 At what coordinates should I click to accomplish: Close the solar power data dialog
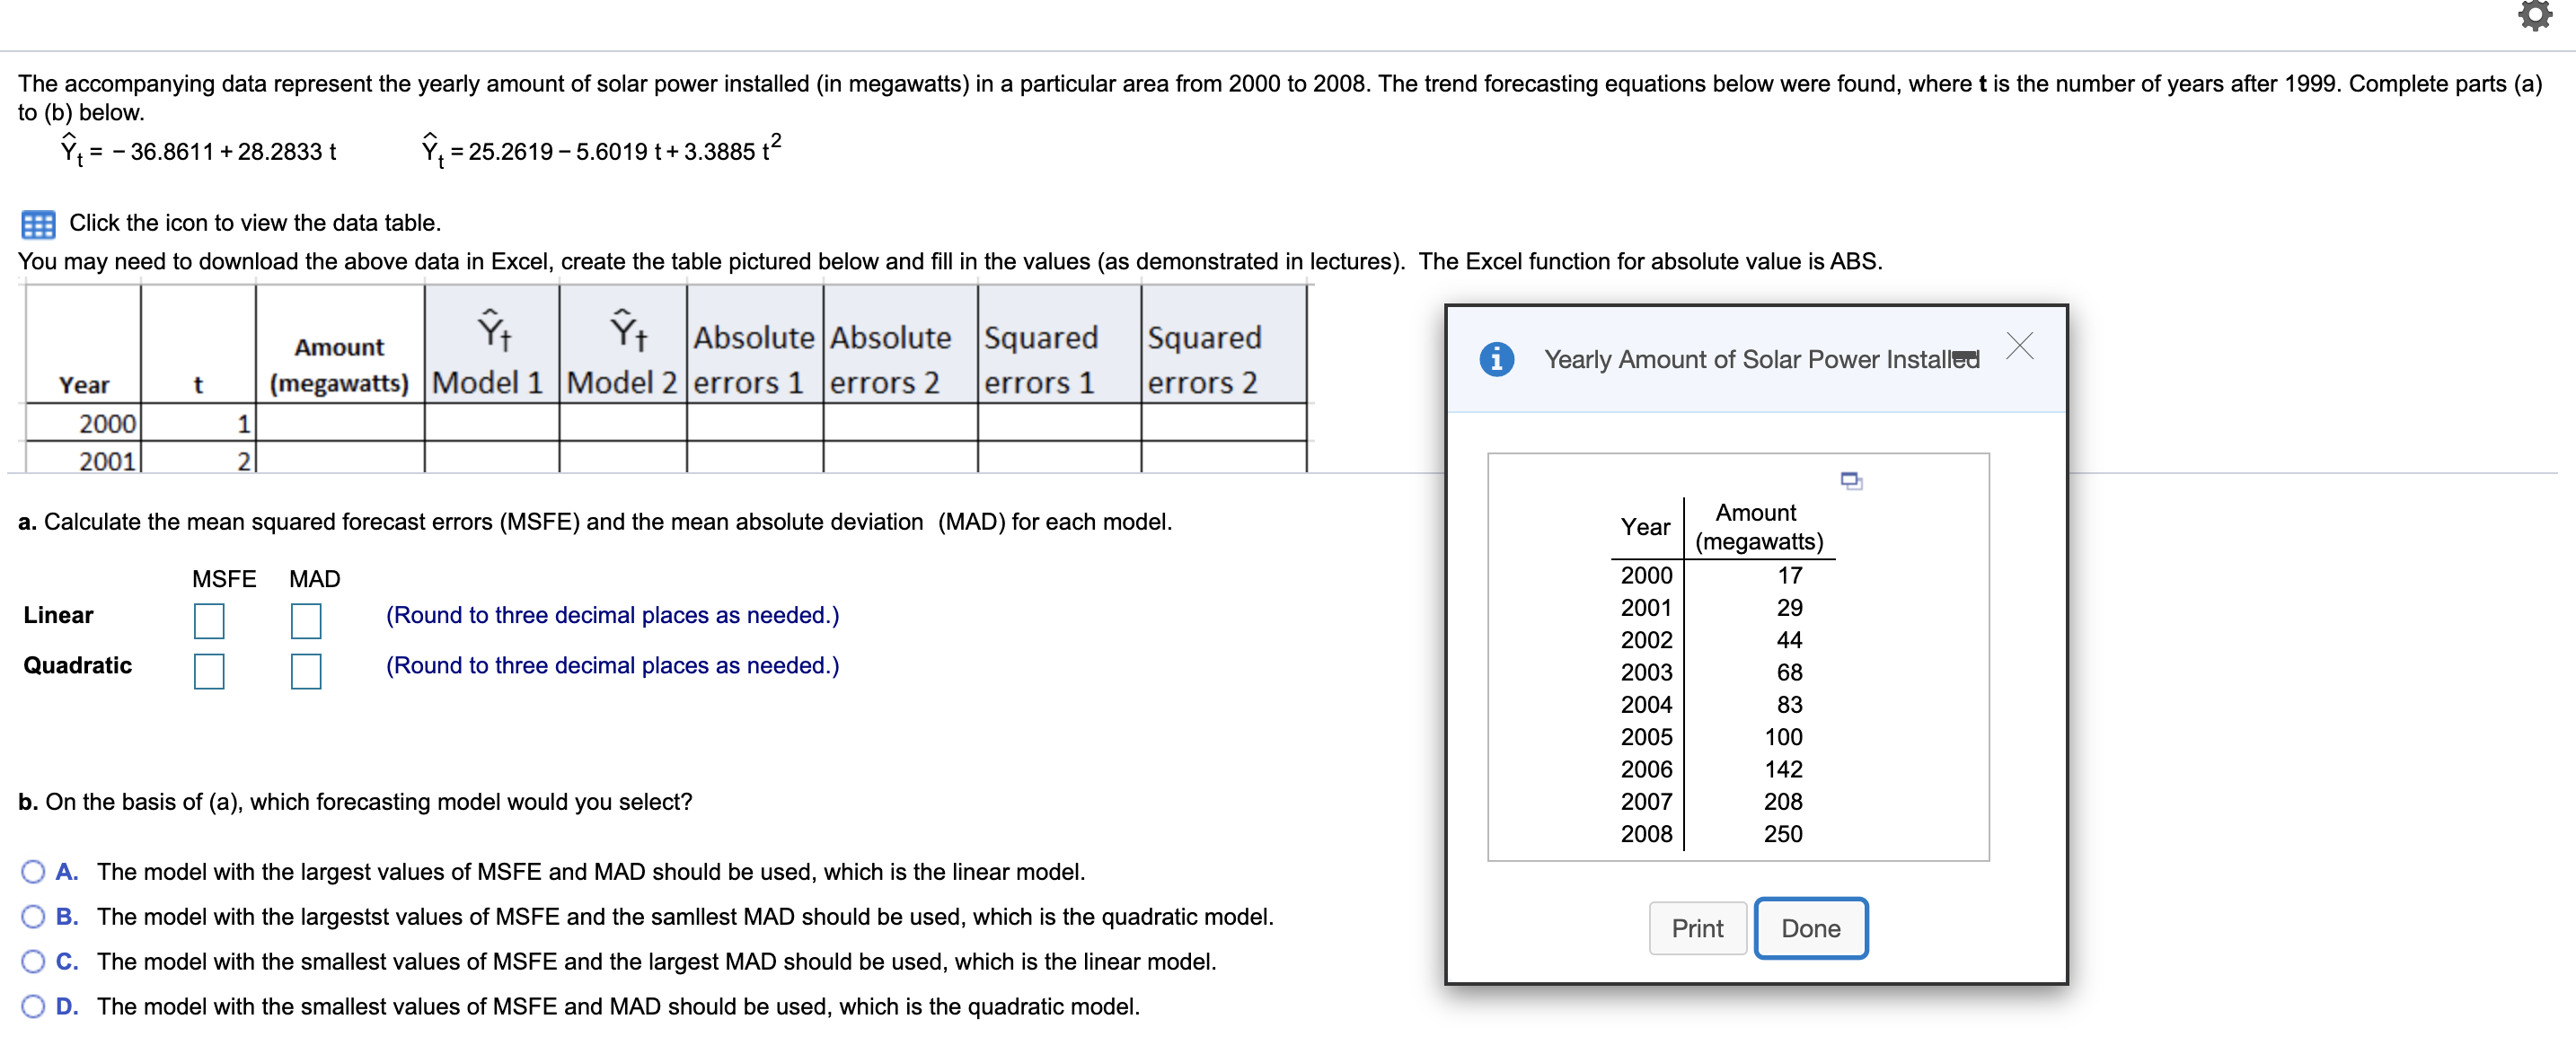click(x=2019, y=346)
